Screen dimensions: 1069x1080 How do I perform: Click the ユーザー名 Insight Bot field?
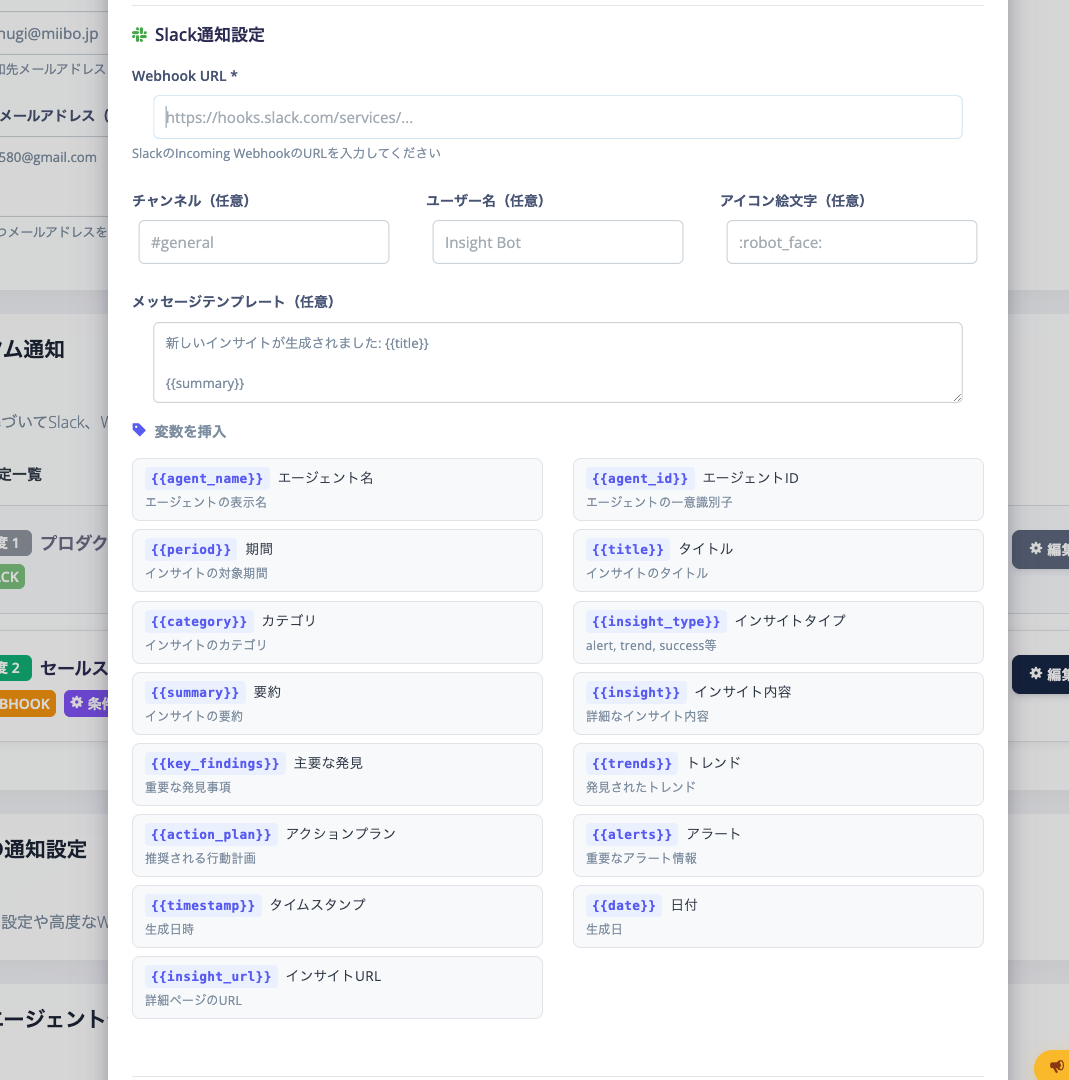(557, 242)
